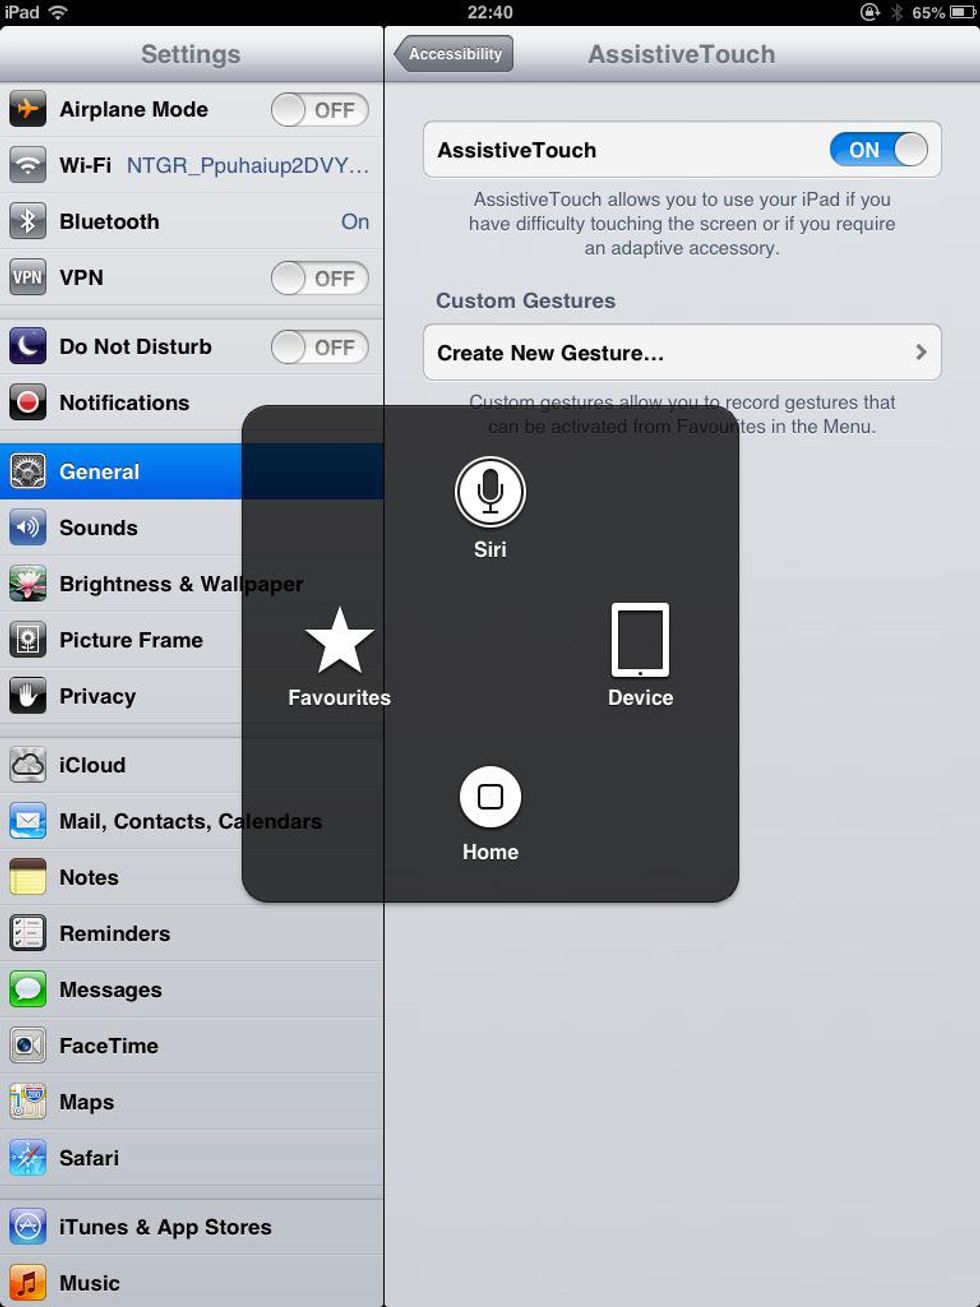Tap the Siri microphone icon
980x1307 pixels.
click(x=490, y=492)
